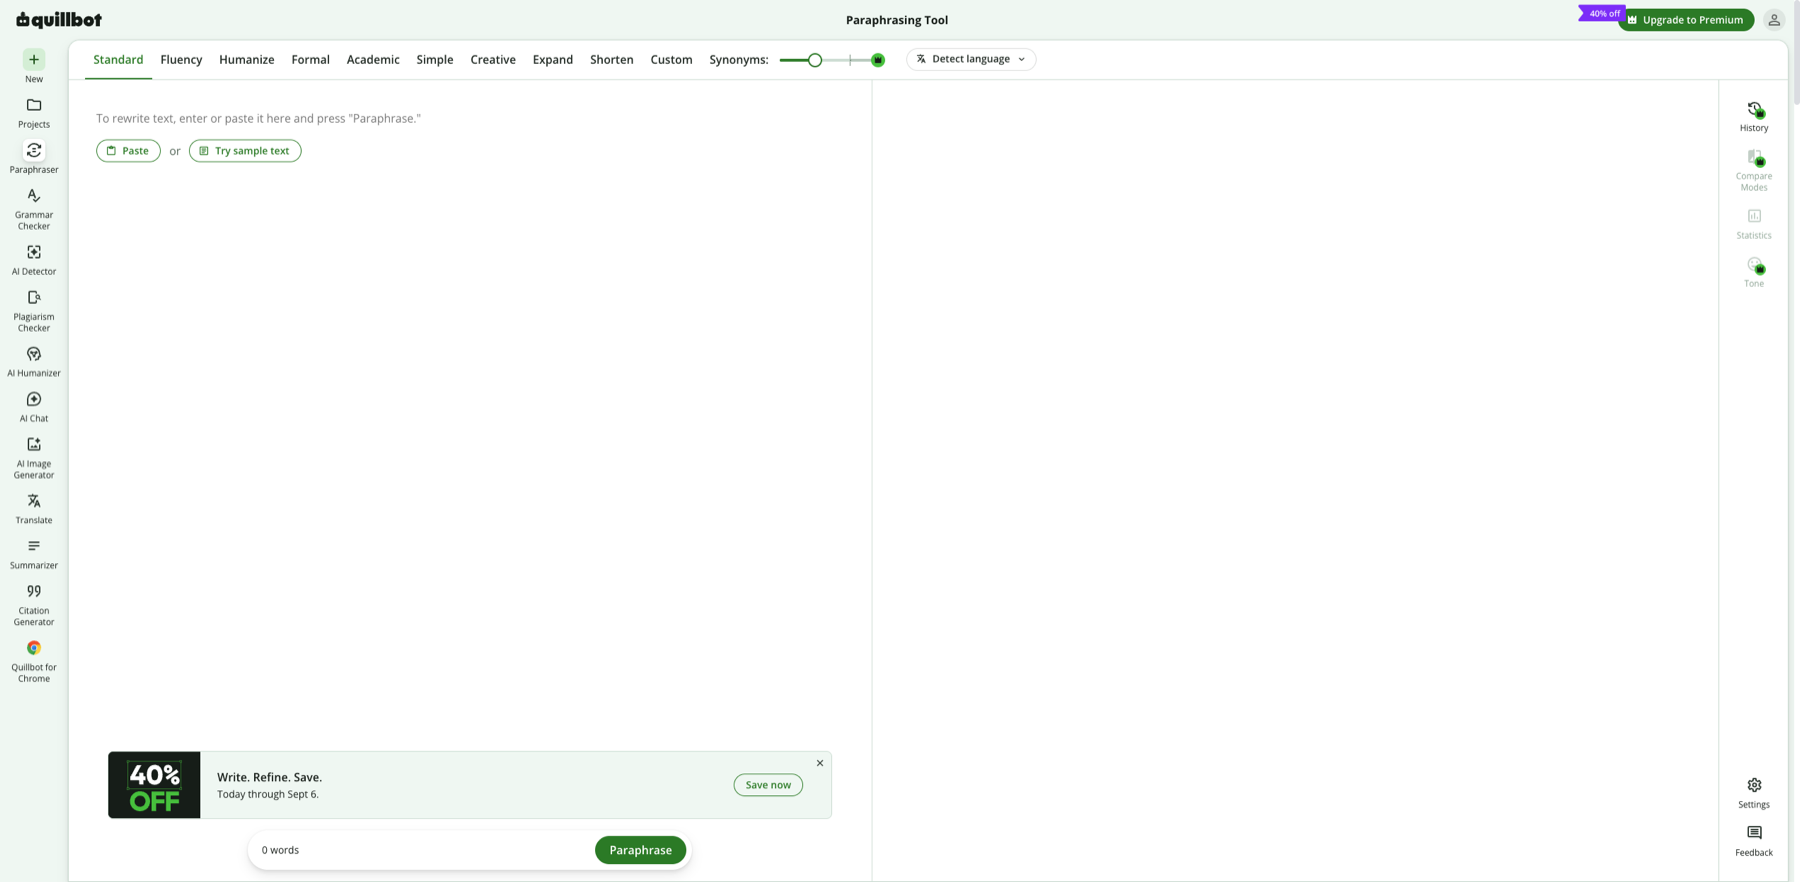
Task: Choose the Academic mode tab
Action: [x=373, y=60]
